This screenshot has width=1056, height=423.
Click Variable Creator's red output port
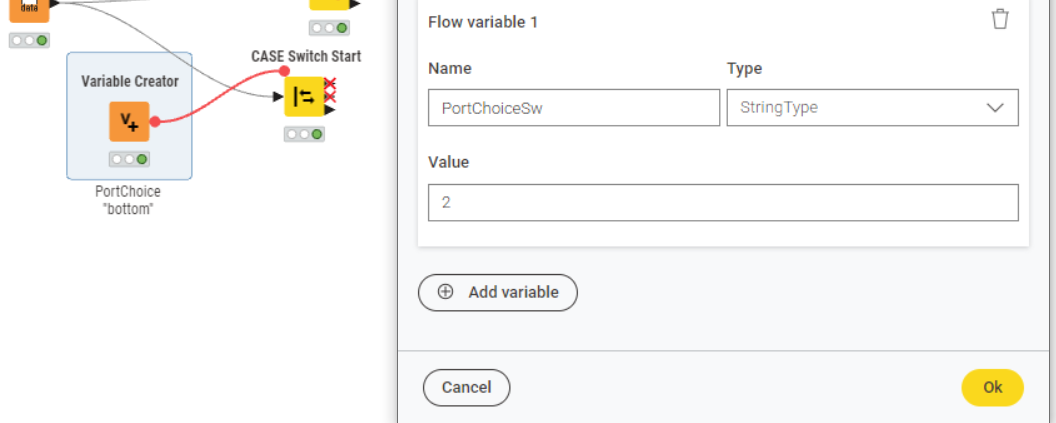point(155,121)
